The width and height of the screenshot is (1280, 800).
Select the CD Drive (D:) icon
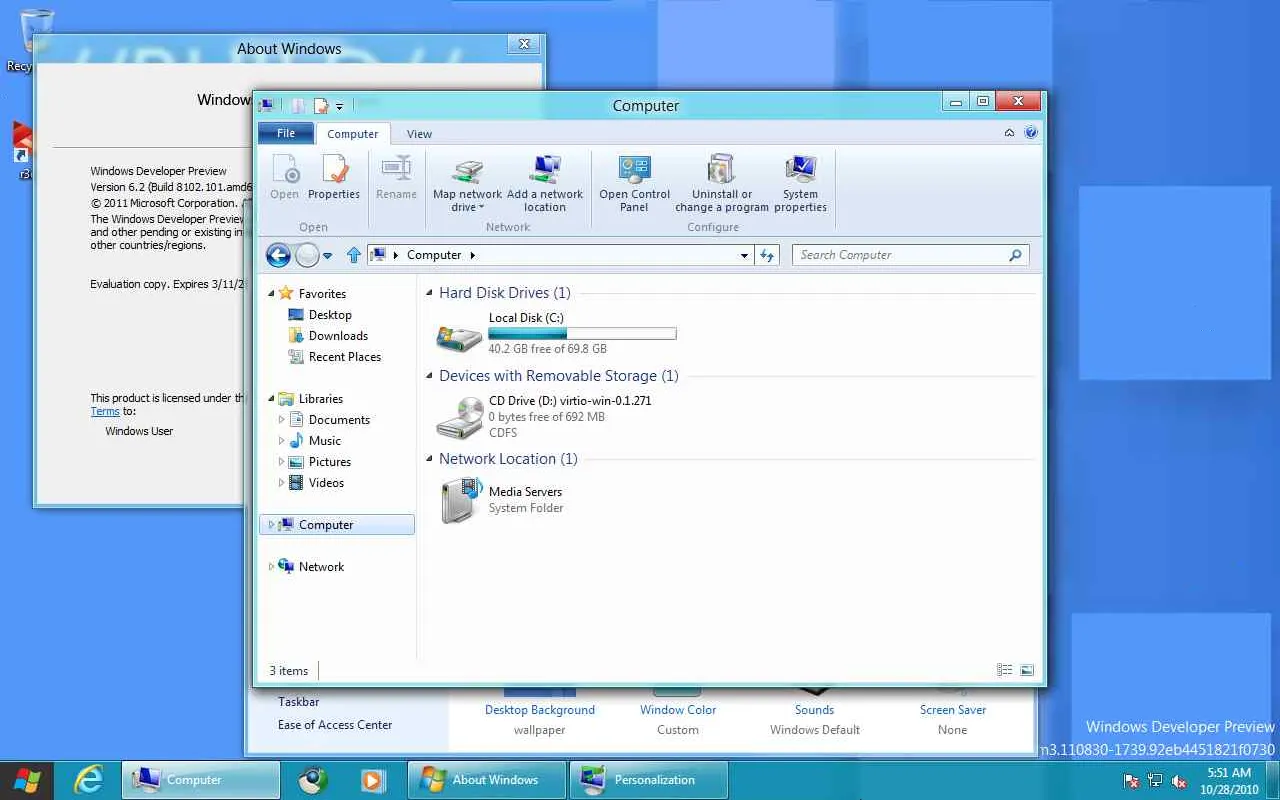pos(460,417)
